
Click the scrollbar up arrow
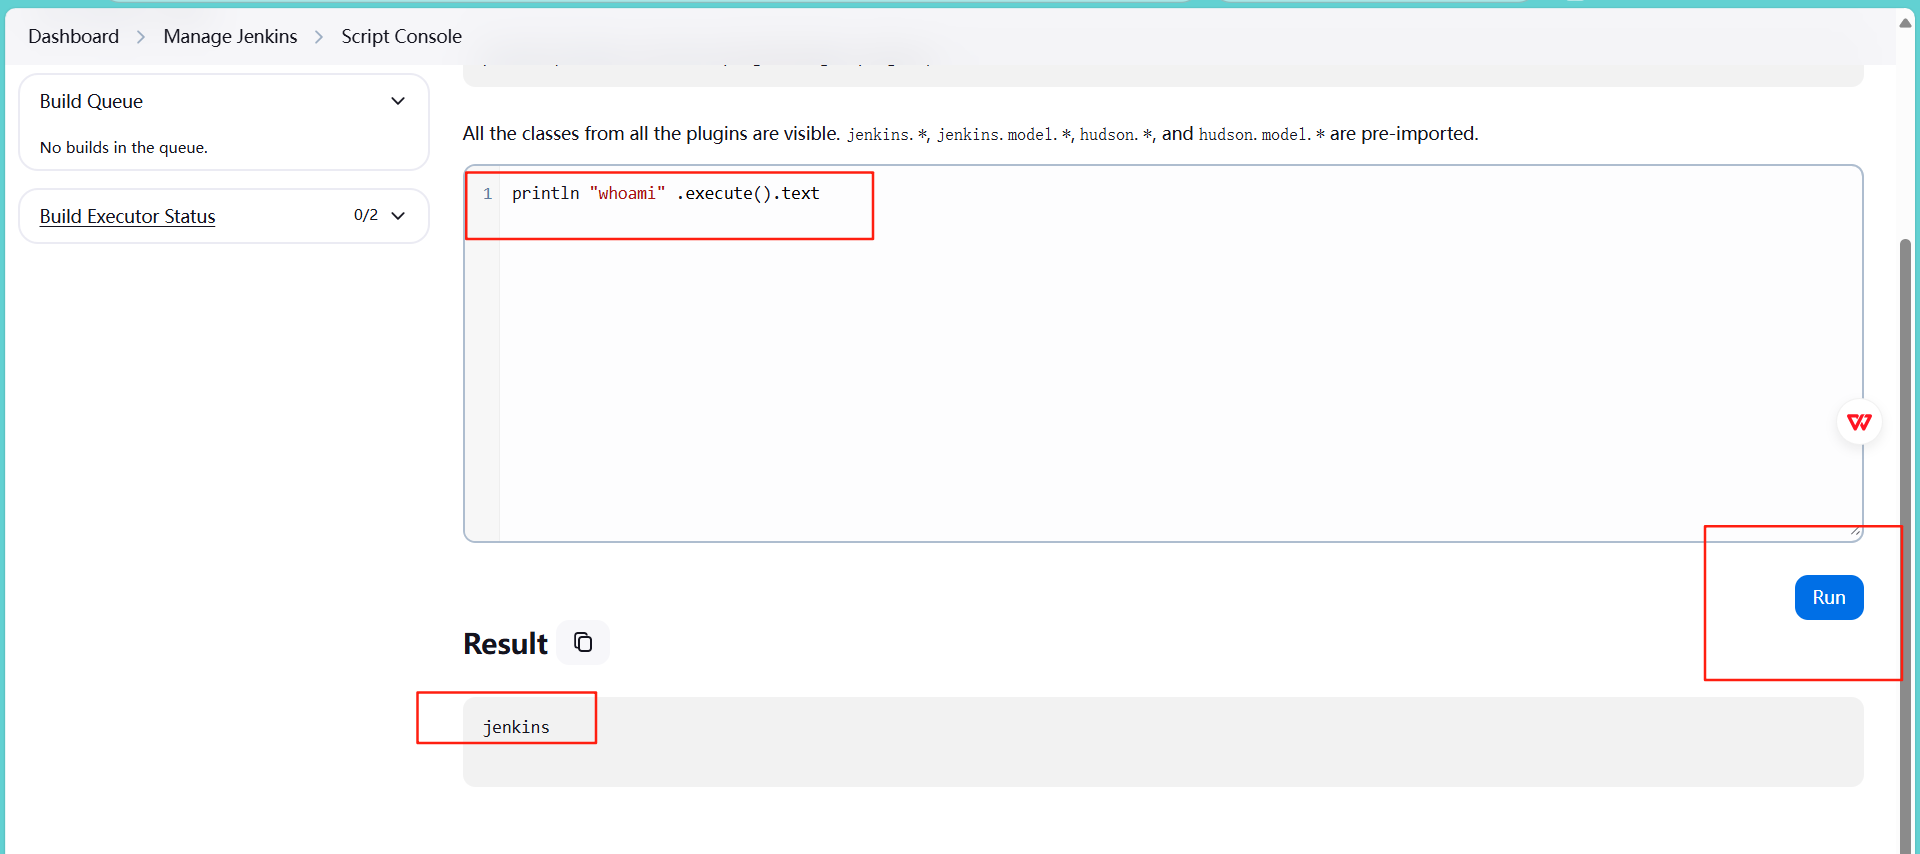(x=1905, y=23)
